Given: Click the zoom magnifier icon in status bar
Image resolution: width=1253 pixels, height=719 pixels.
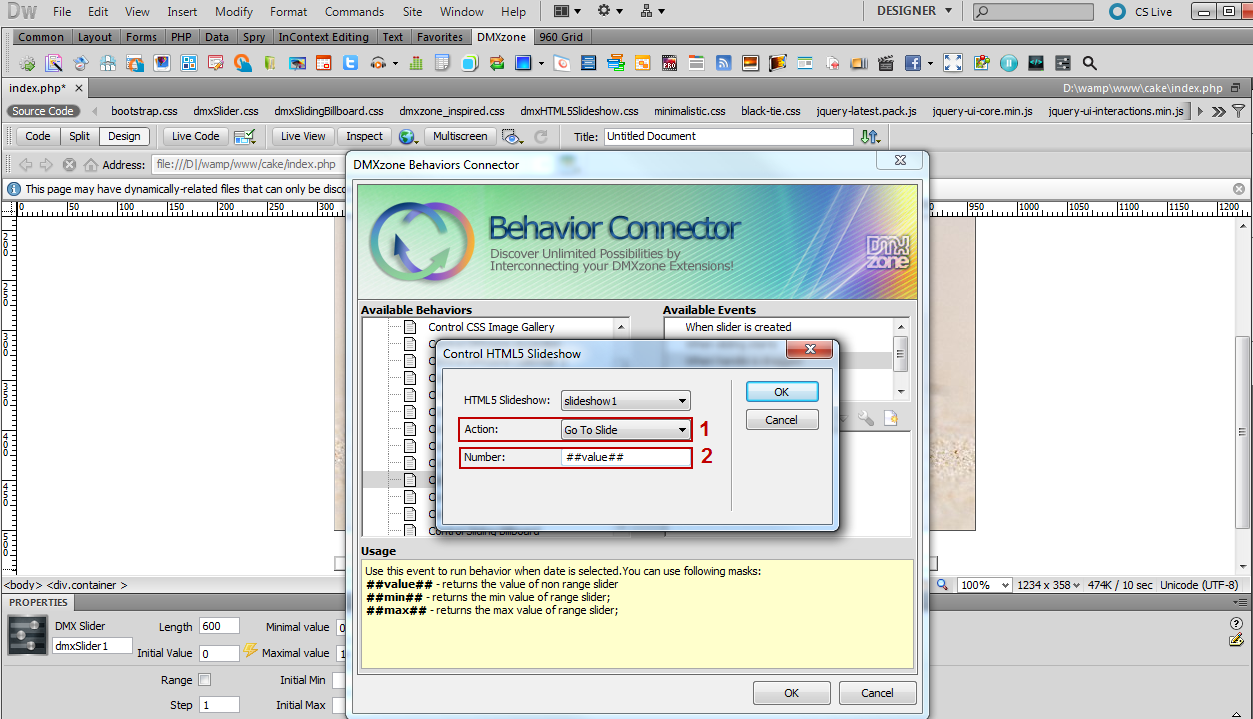Looking at the screenshot, I should [943, 584].
